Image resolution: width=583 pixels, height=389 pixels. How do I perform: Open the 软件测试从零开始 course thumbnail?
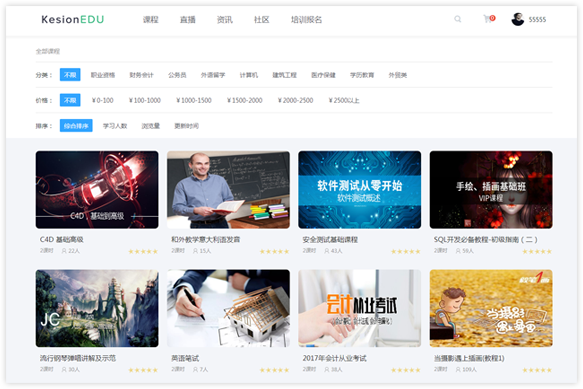360,190
